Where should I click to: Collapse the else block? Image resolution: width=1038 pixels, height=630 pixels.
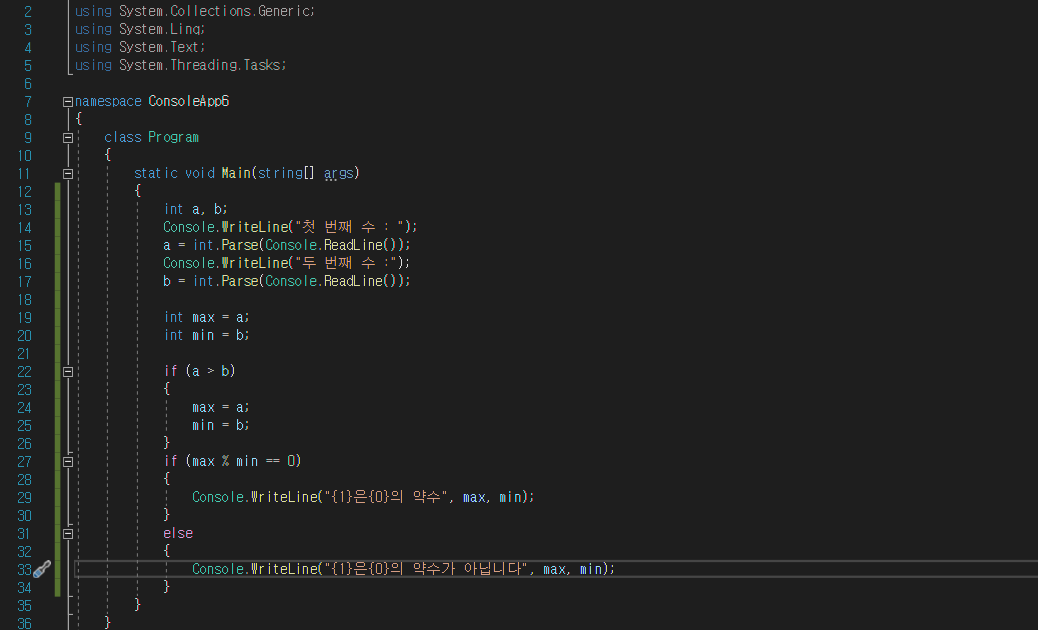pyautogui.click(x=68, y=534)
